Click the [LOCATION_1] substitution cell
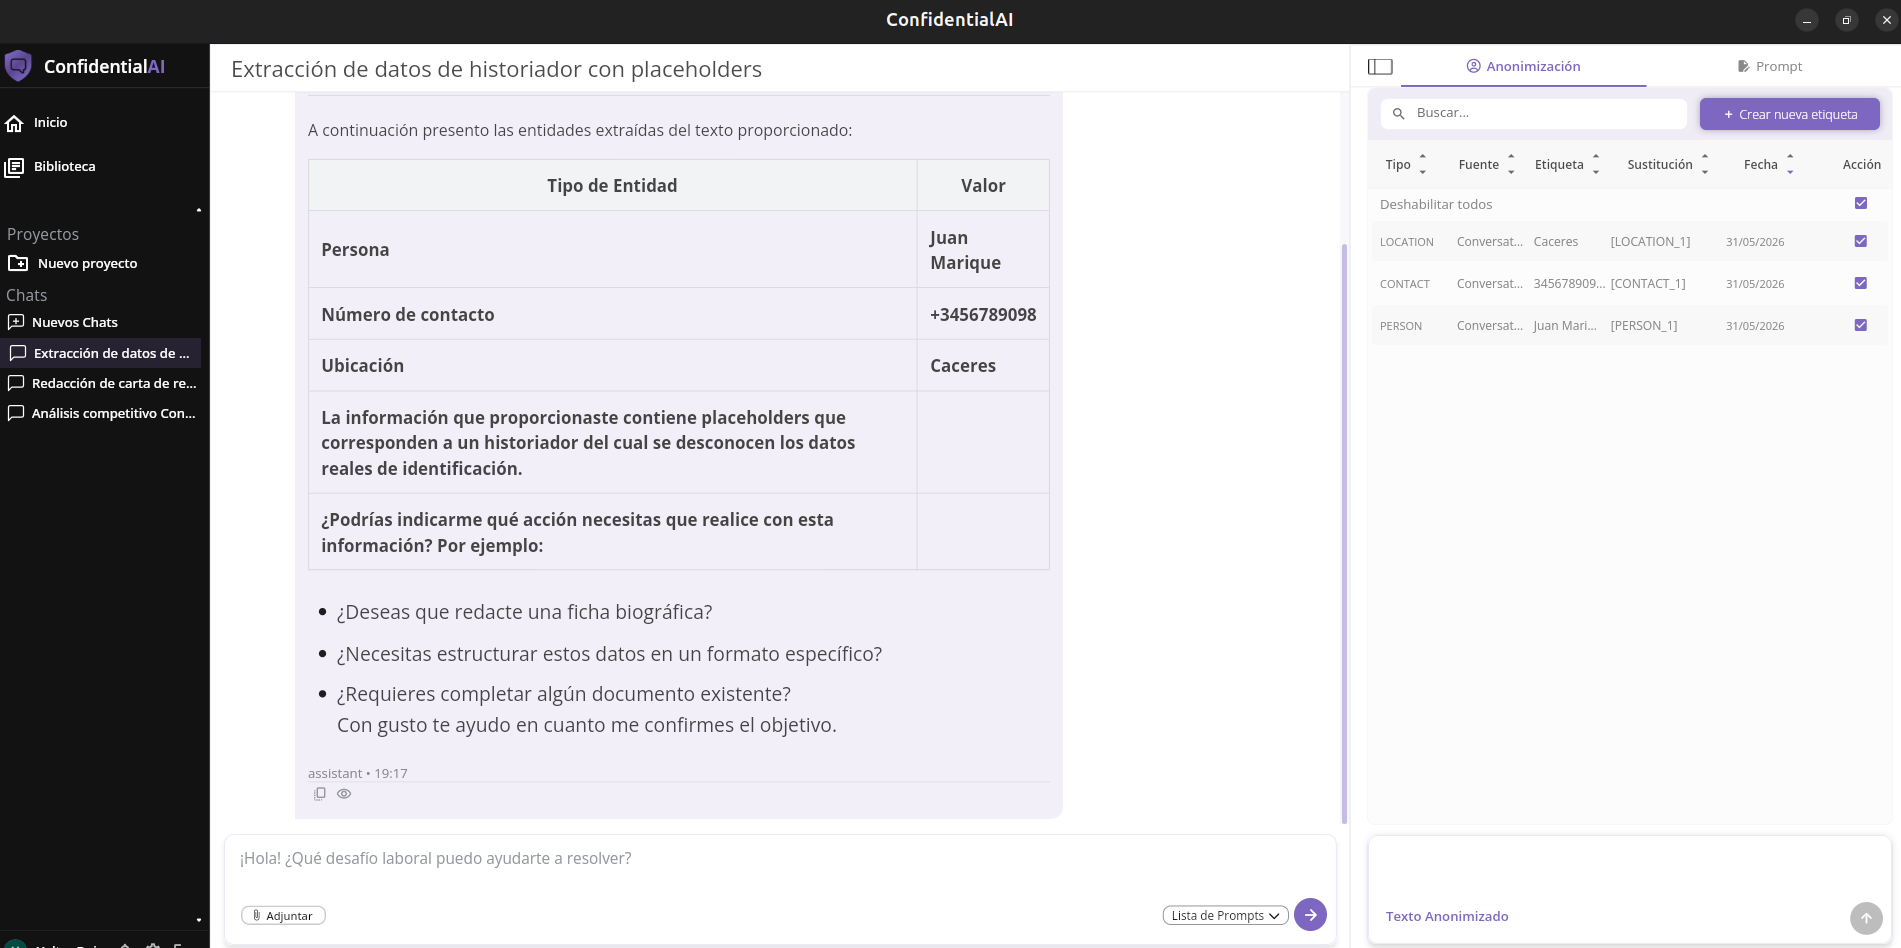Image resolution: width=1901 pixels, height=948 pixels. pos(1650,242)
